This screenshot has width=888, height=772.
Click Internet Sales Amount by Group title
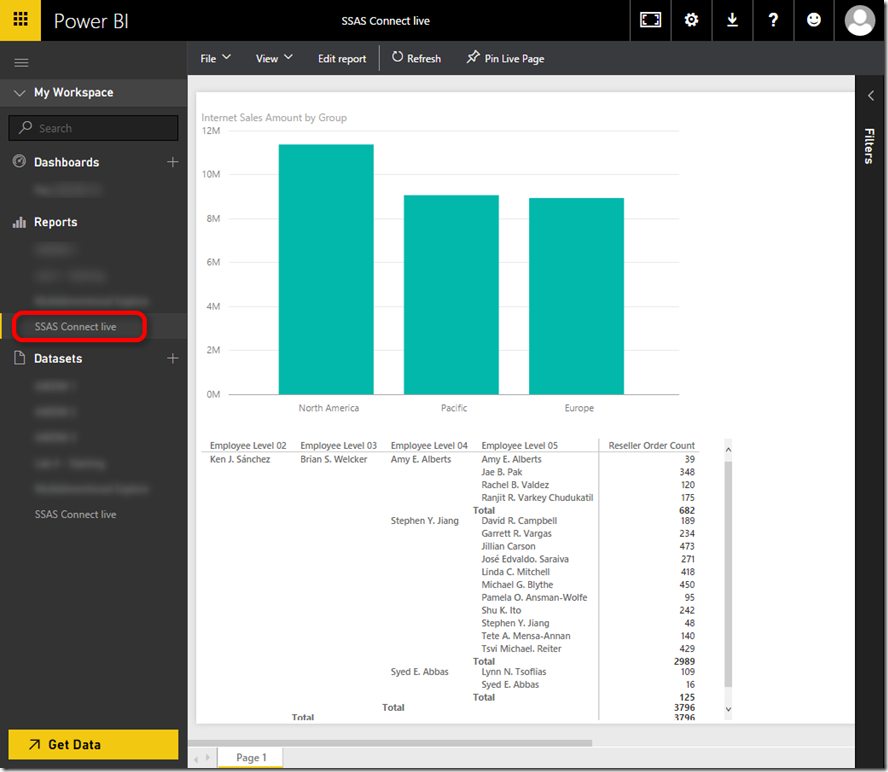[x=274, y=117]
